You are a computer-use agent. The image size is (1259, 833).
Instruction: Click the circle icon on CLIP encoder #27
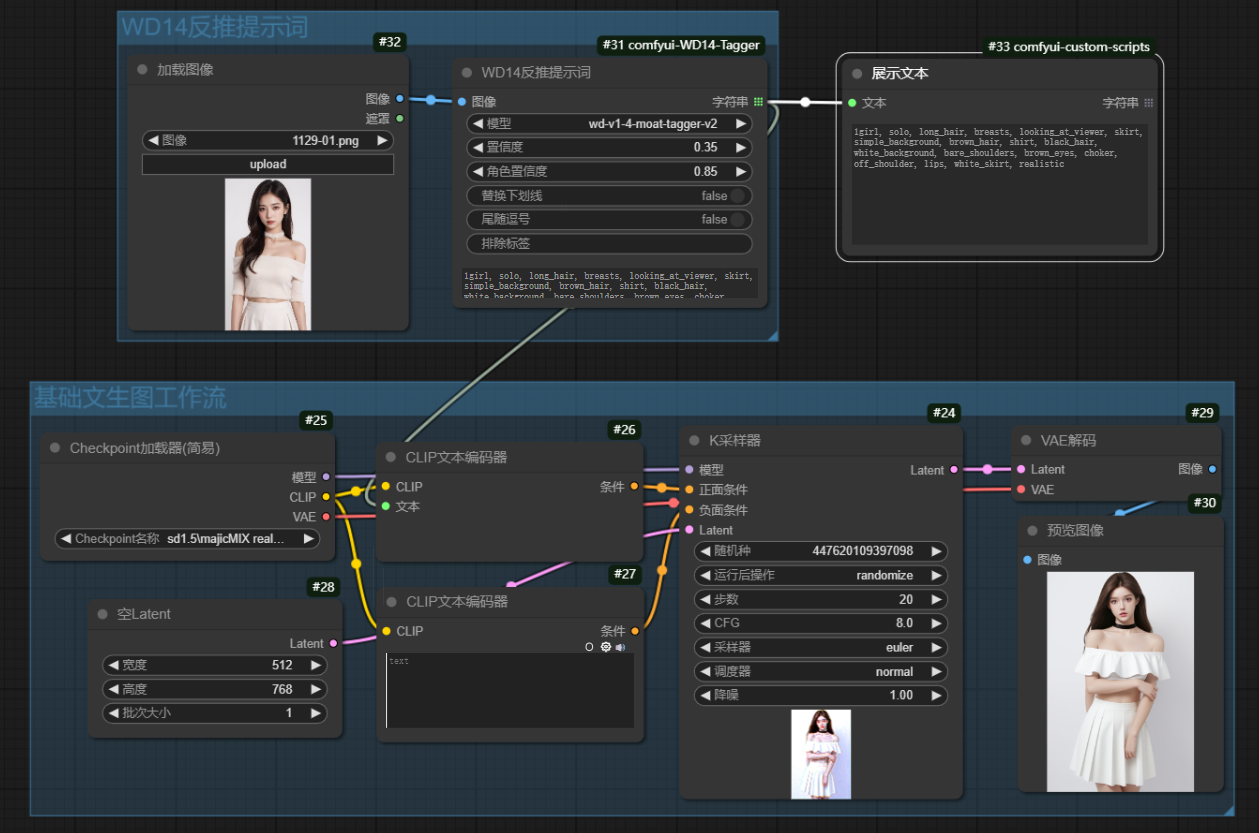pyautogui.click(x=589, y=647)
